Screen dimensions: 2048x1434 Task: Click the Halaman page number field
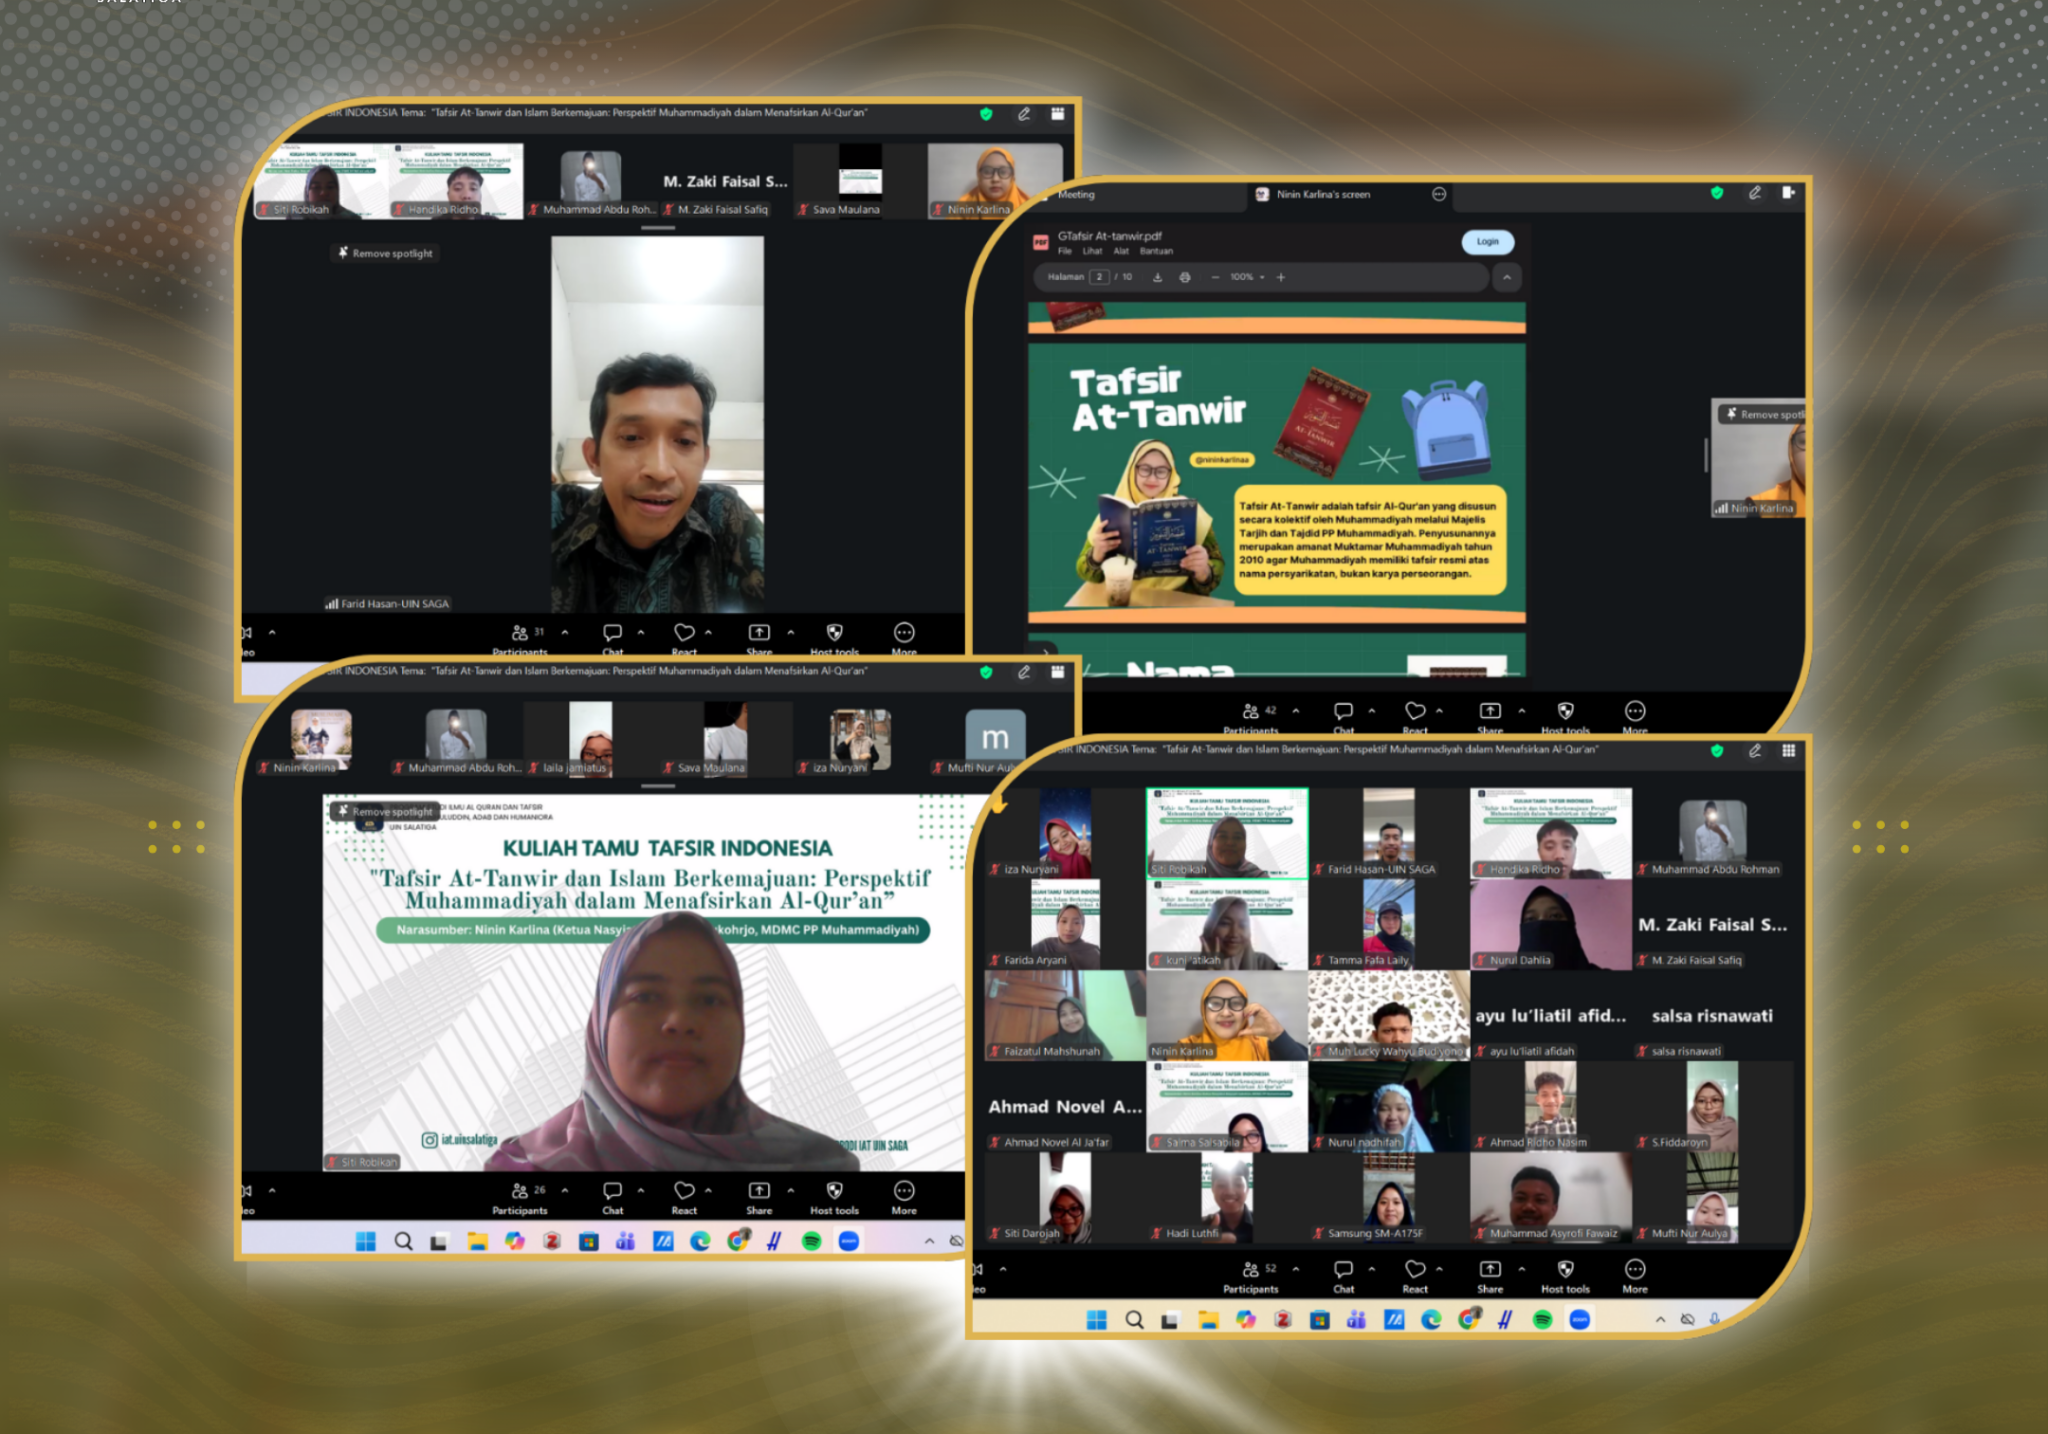(x=1099, y=277)
